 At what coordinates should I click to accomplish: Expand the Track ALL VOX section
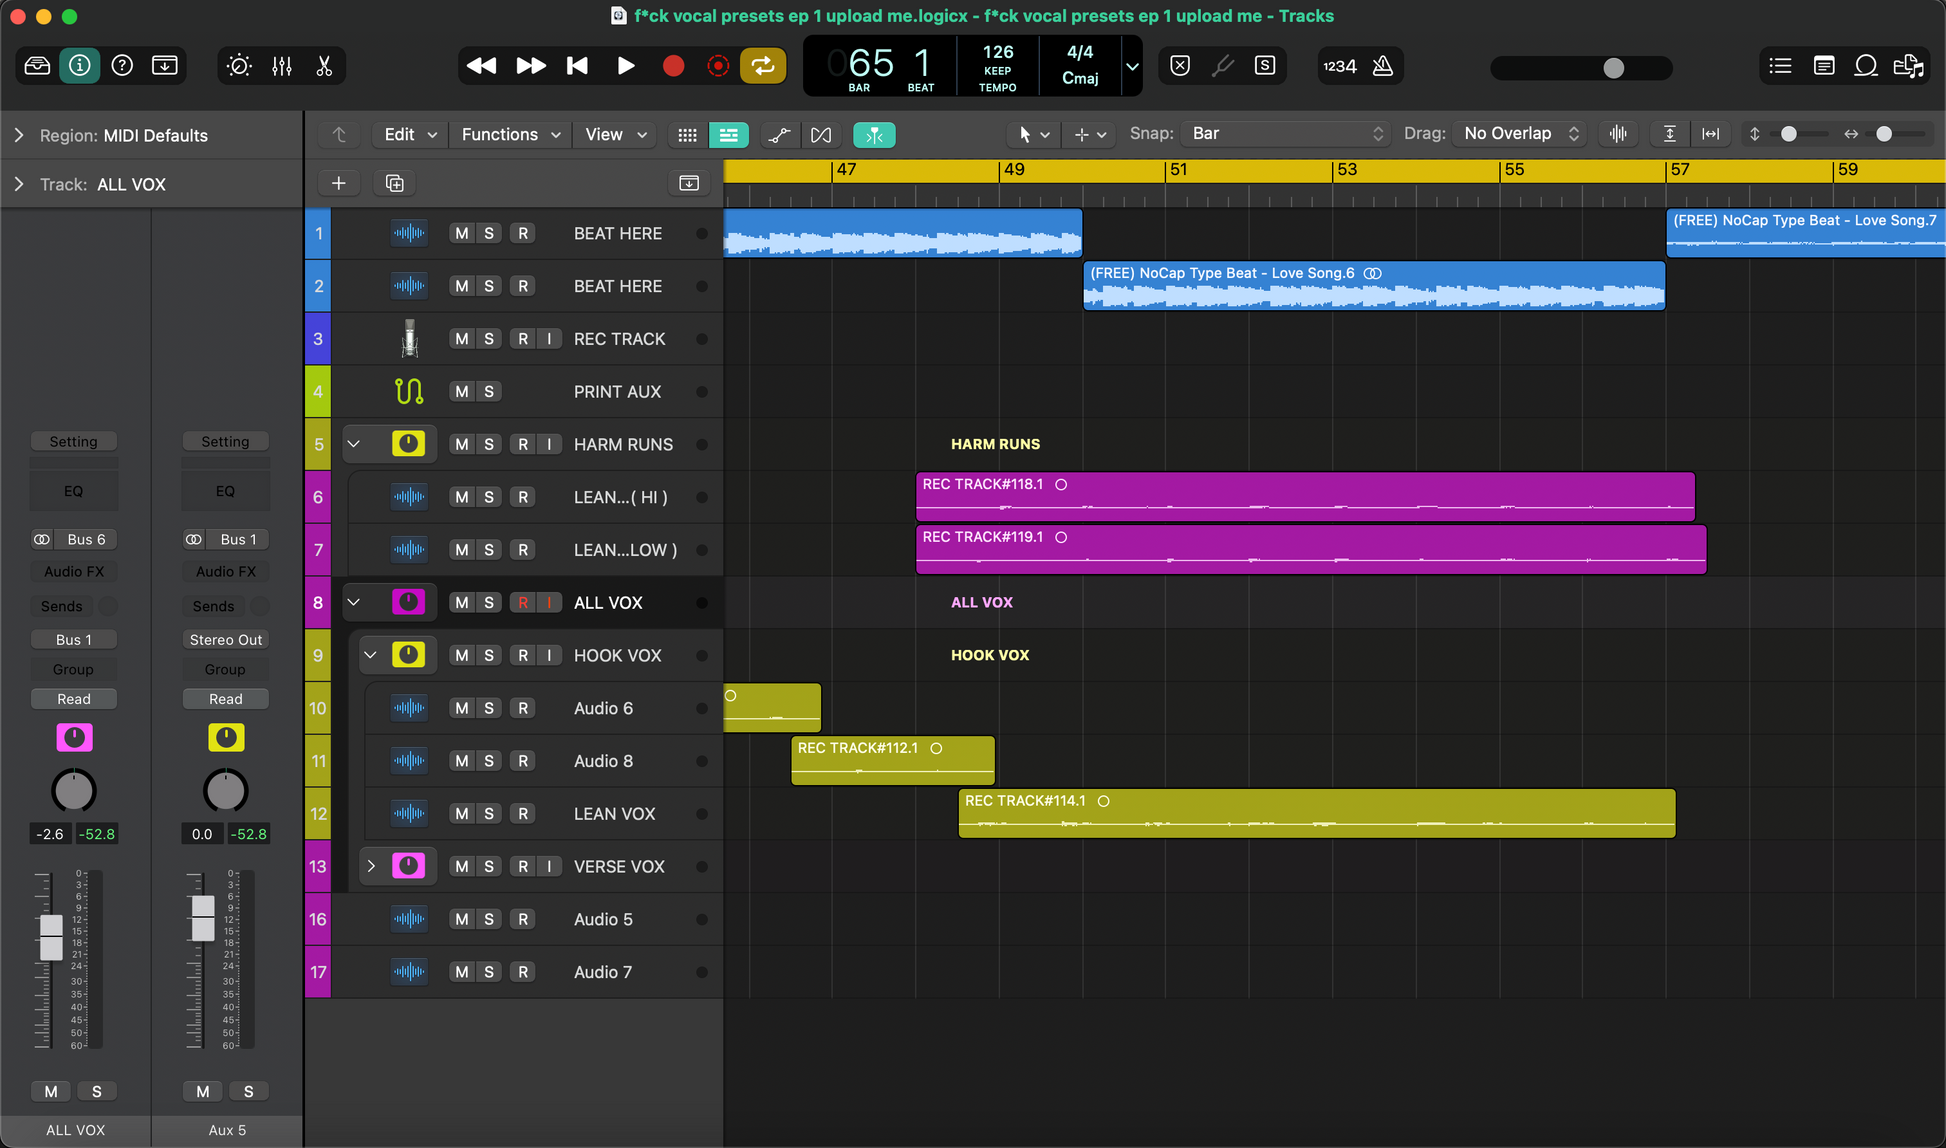tap(19, 184)
